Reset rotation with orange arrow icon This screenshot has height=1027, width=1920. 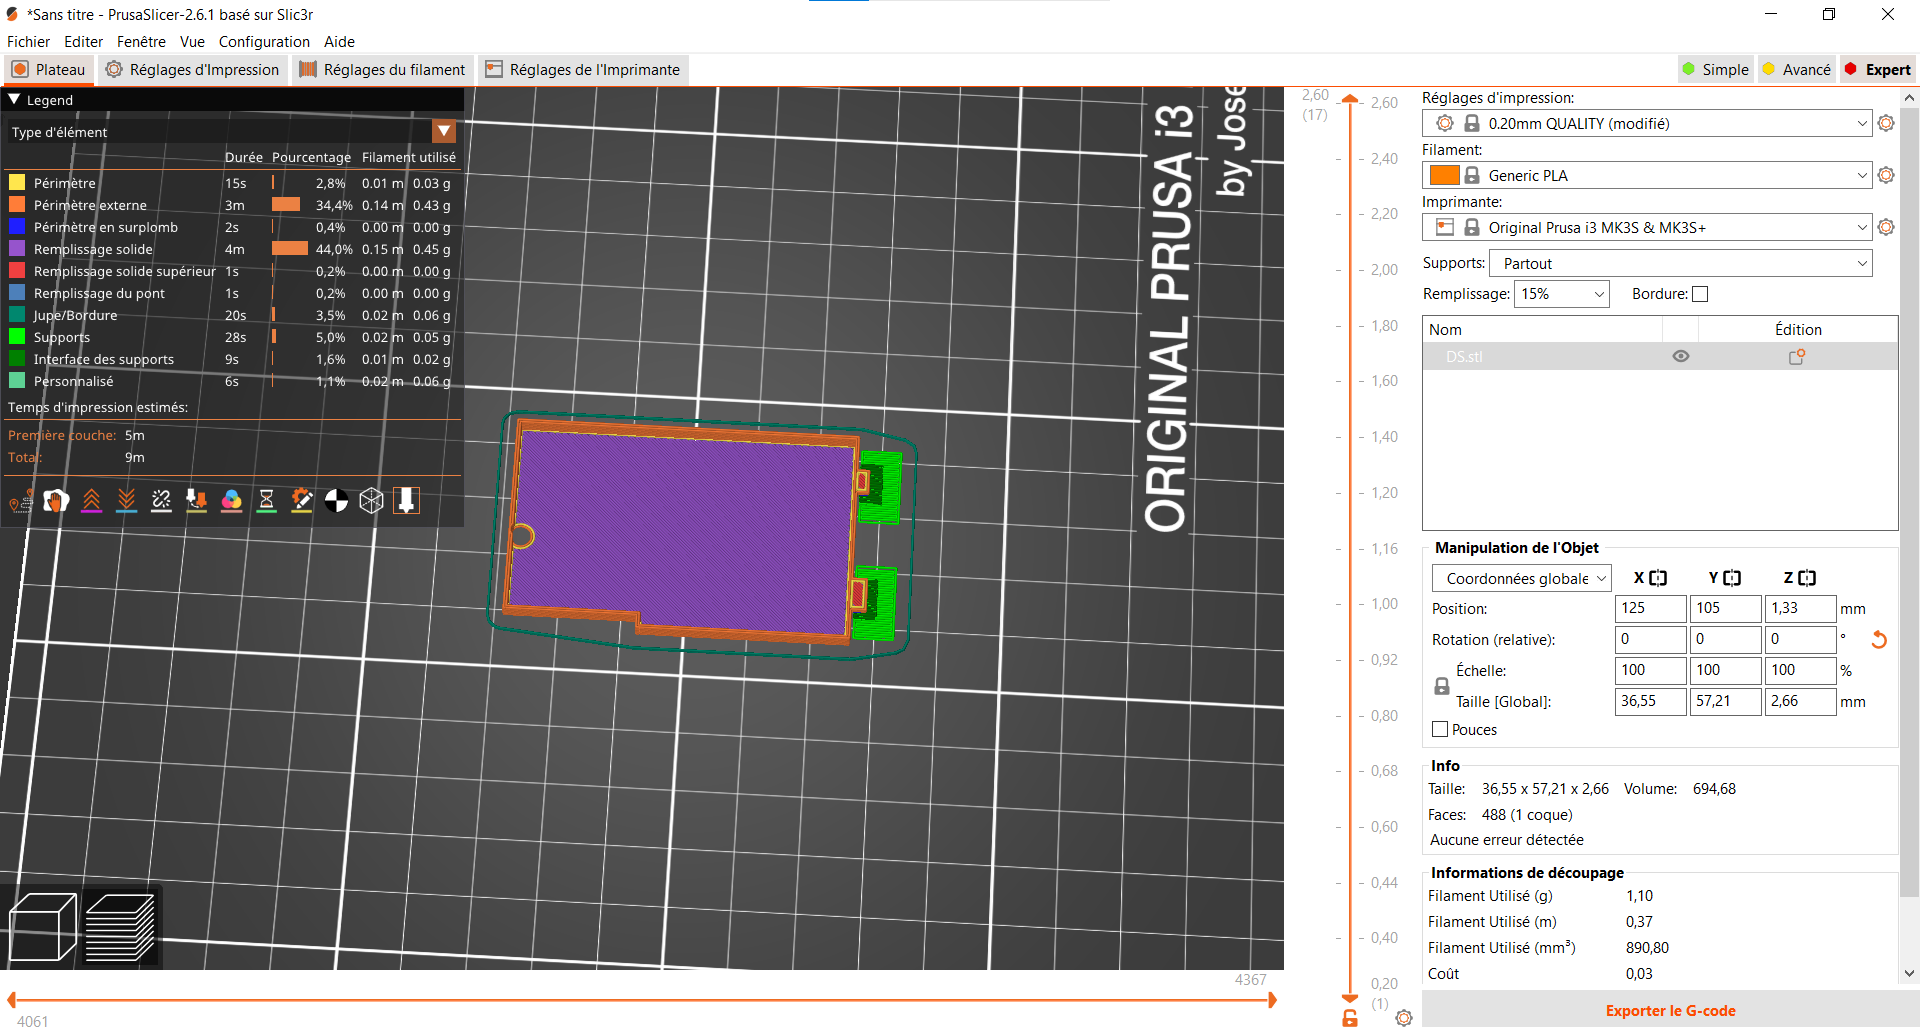1879,640
